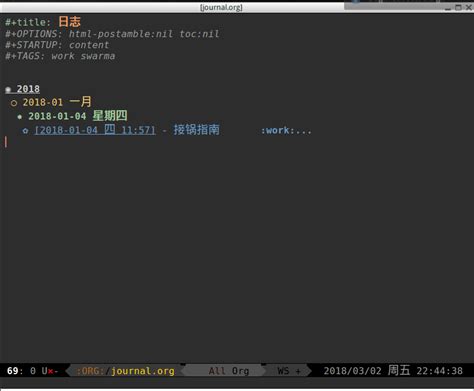Screen dimensions: 474x391
Task: Click the 2018-01 一月 heading text
Action: [57, 102]
